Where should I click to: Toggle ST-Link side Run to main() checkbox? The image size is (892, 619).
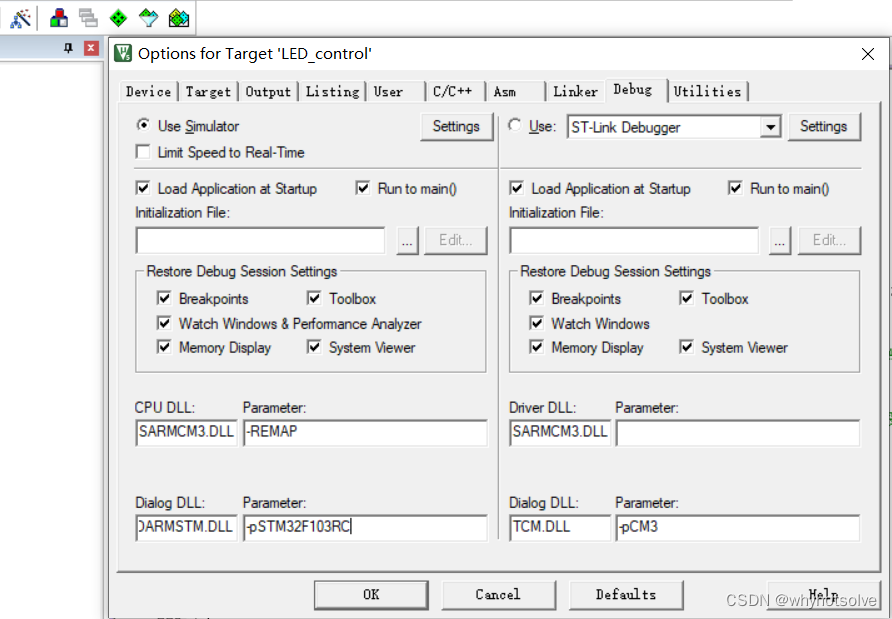pyautogui.click(x=736, y=188)
